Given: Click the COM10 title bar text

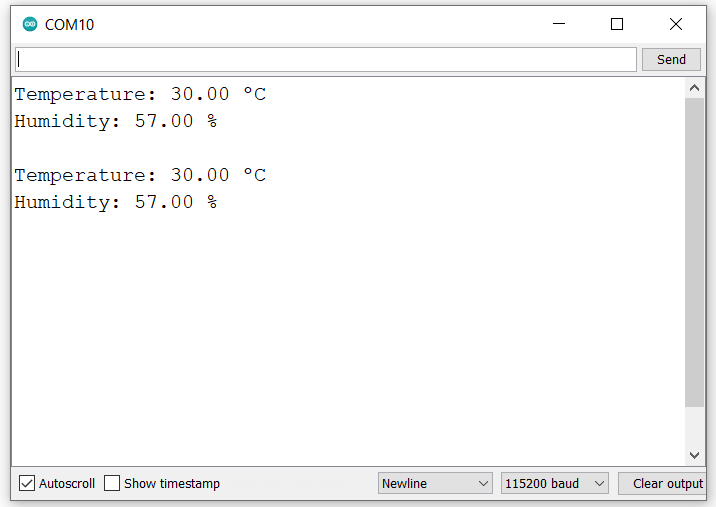Looking at the screenshot, I should tap(69, 24).
